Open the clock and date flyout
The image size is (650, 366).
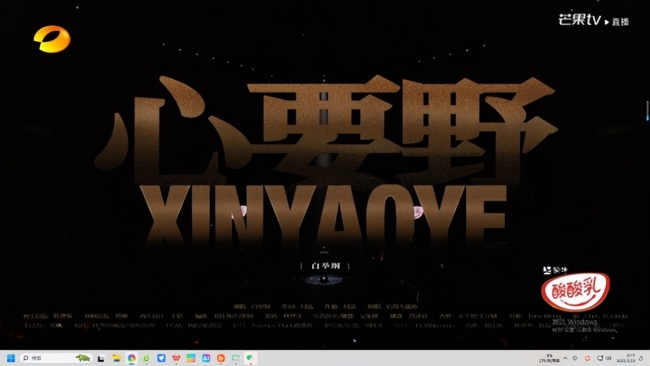pyautogui.click(x=626, y=358)
